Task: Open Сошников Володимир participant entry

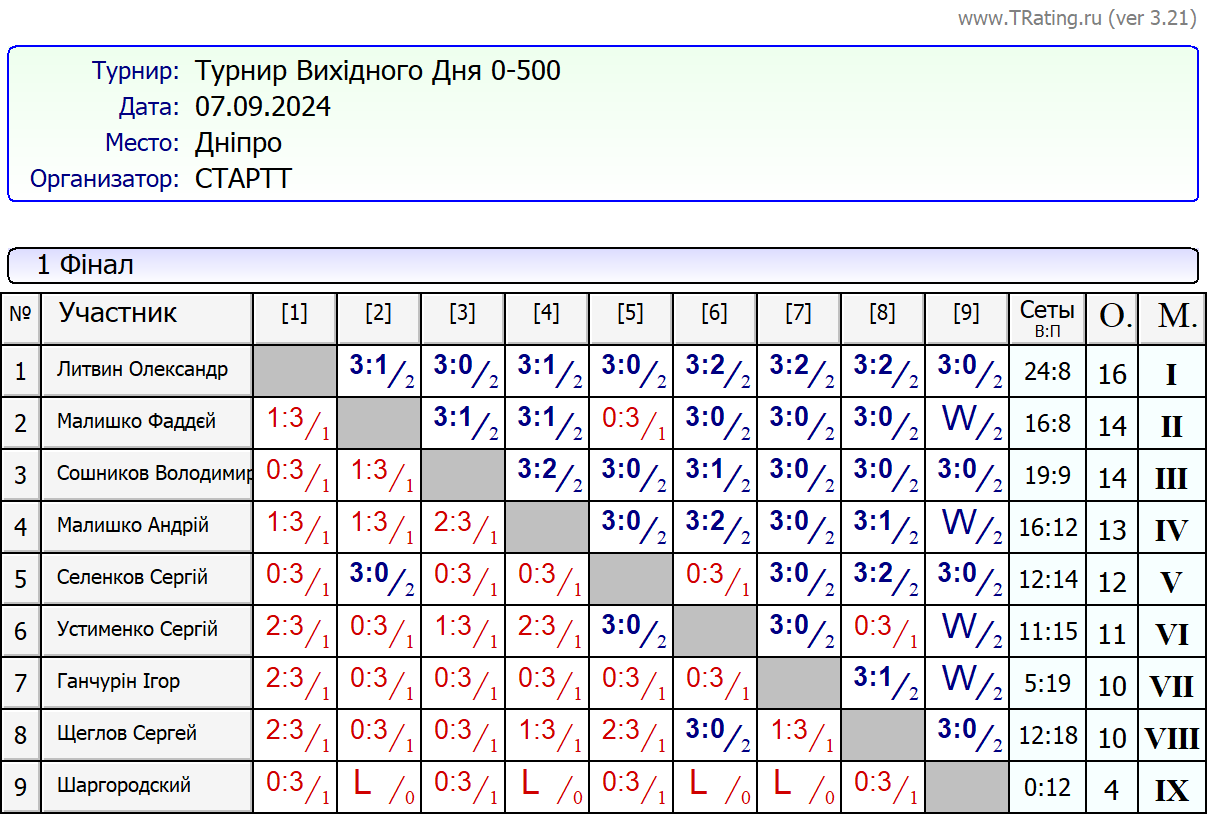Action: 146,474
